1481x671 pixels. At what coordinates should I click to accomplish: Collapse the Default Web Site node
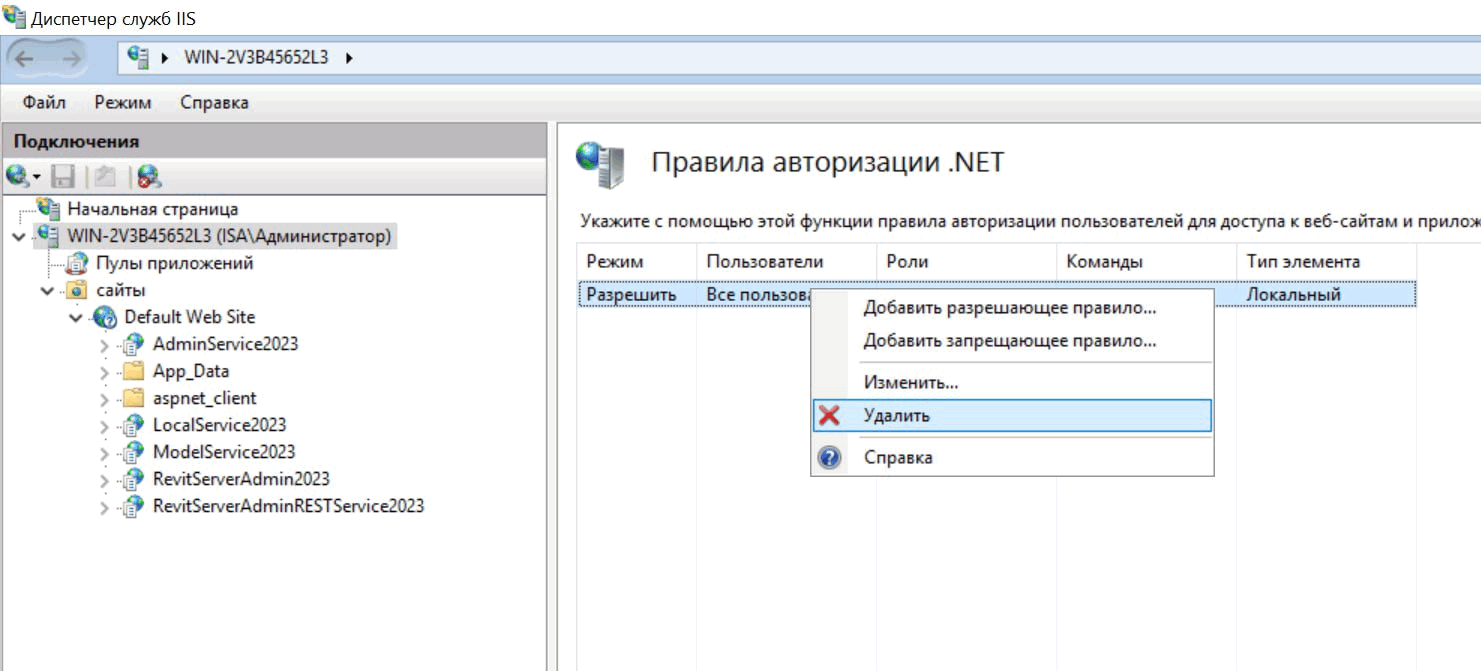point(77,317)
